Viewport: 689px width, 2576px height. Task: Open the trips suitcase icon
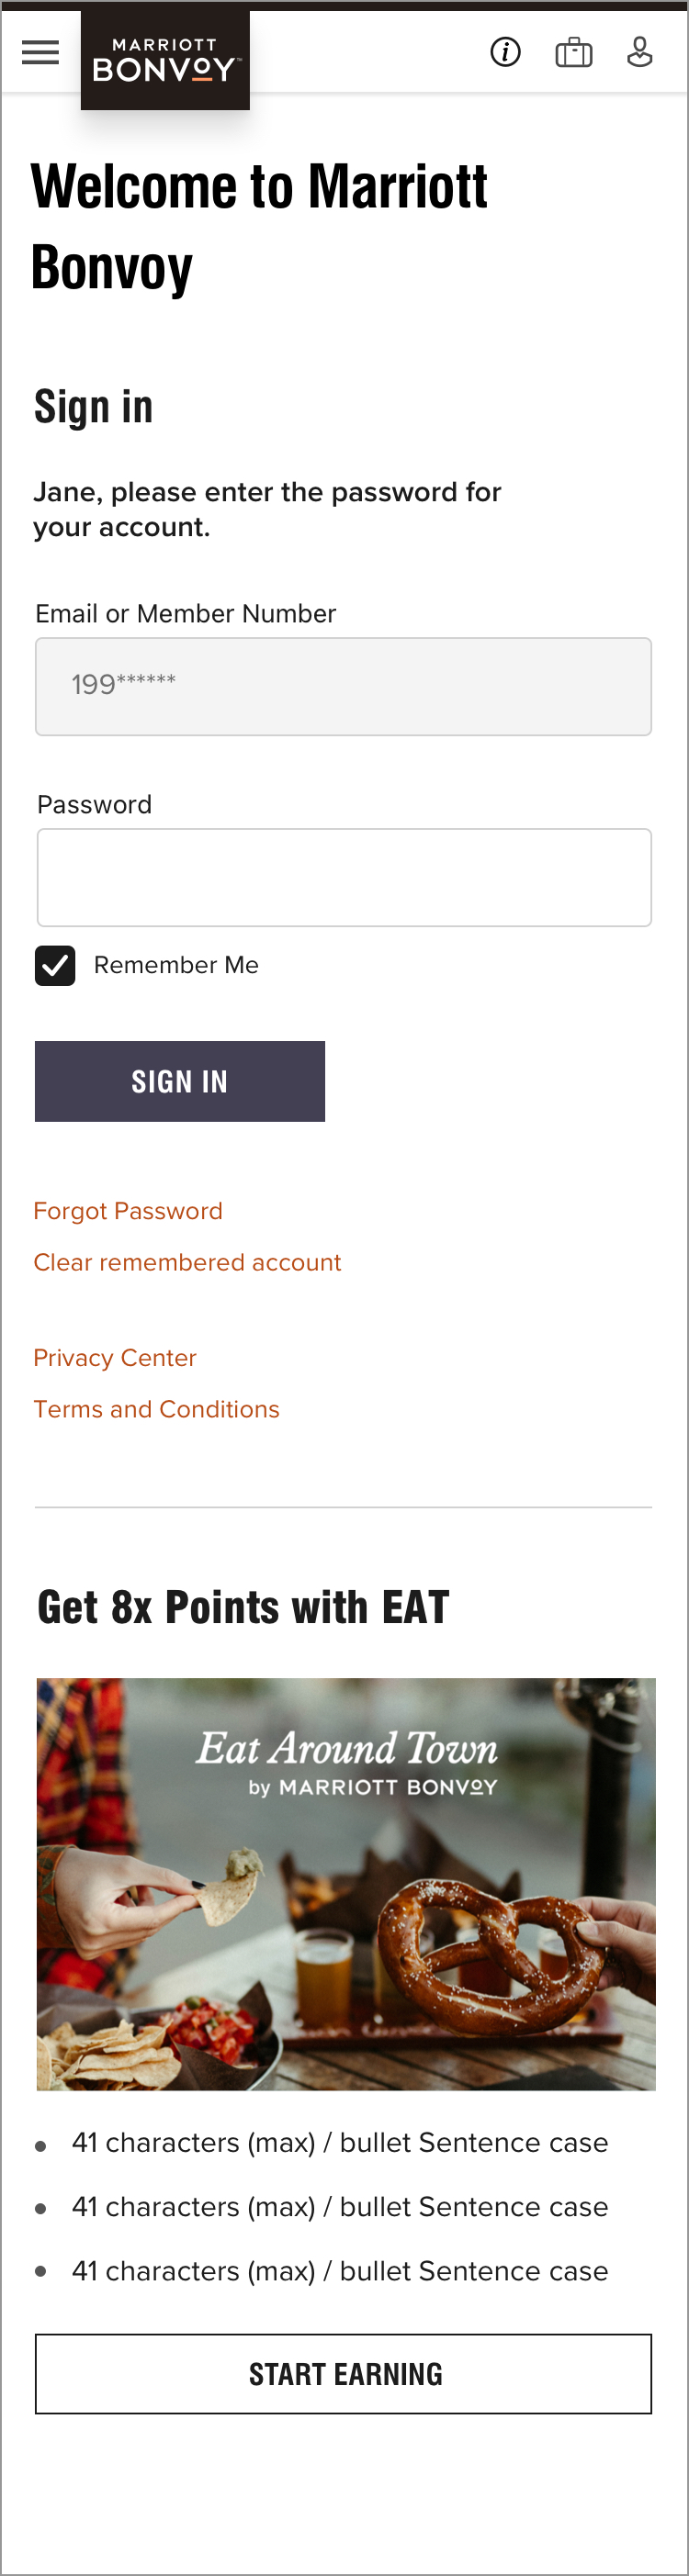coord(573,52)
